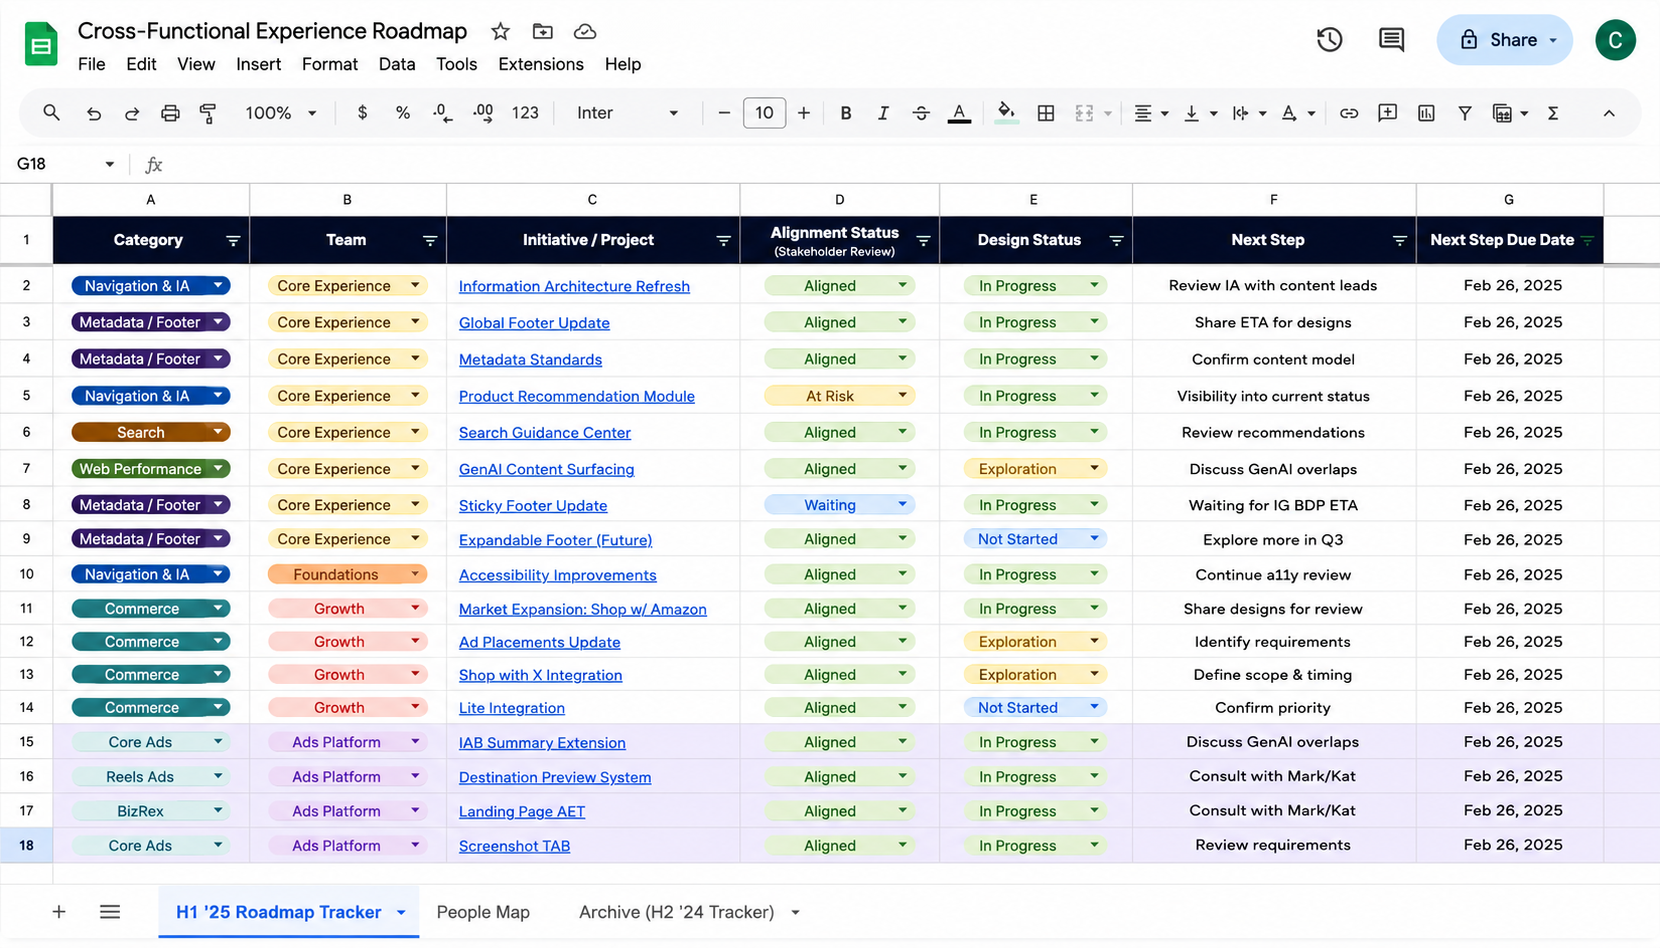Collapse the toolbar with the chevron
Image resolution: width=1660 pixels, height=948 pixels.
coord(1609,113)
